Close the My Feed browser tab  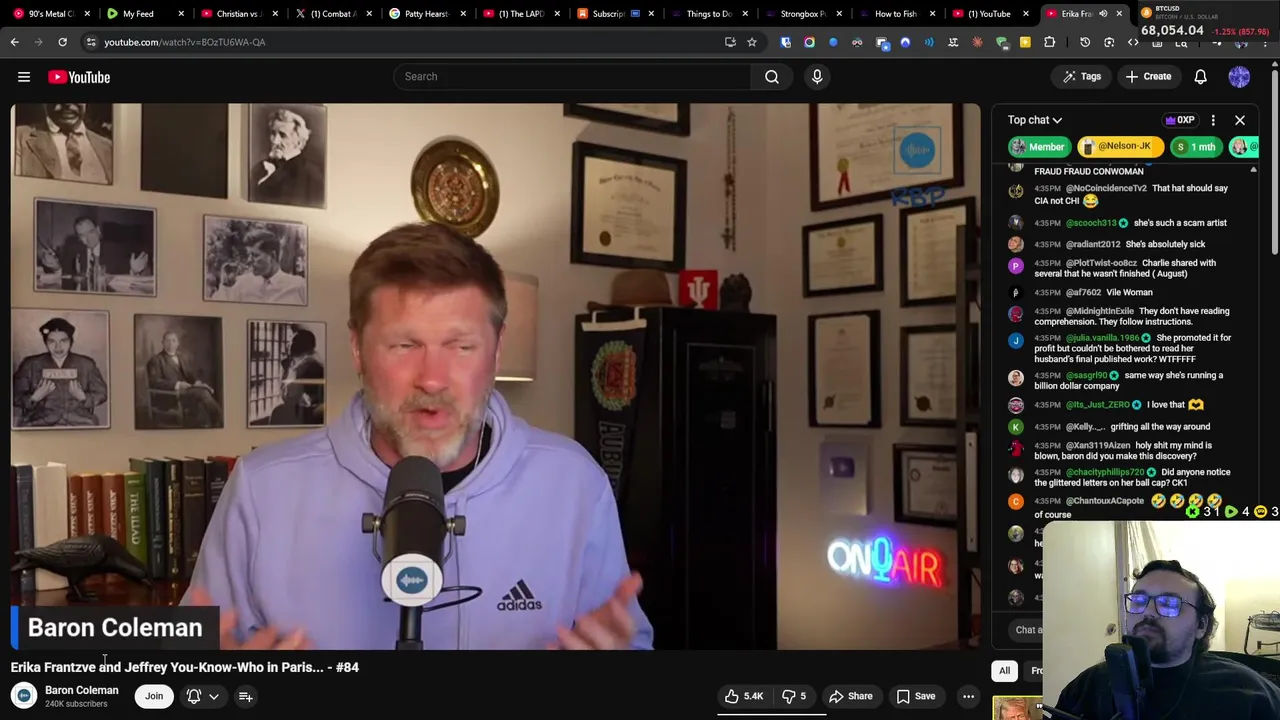pos(181,14)
